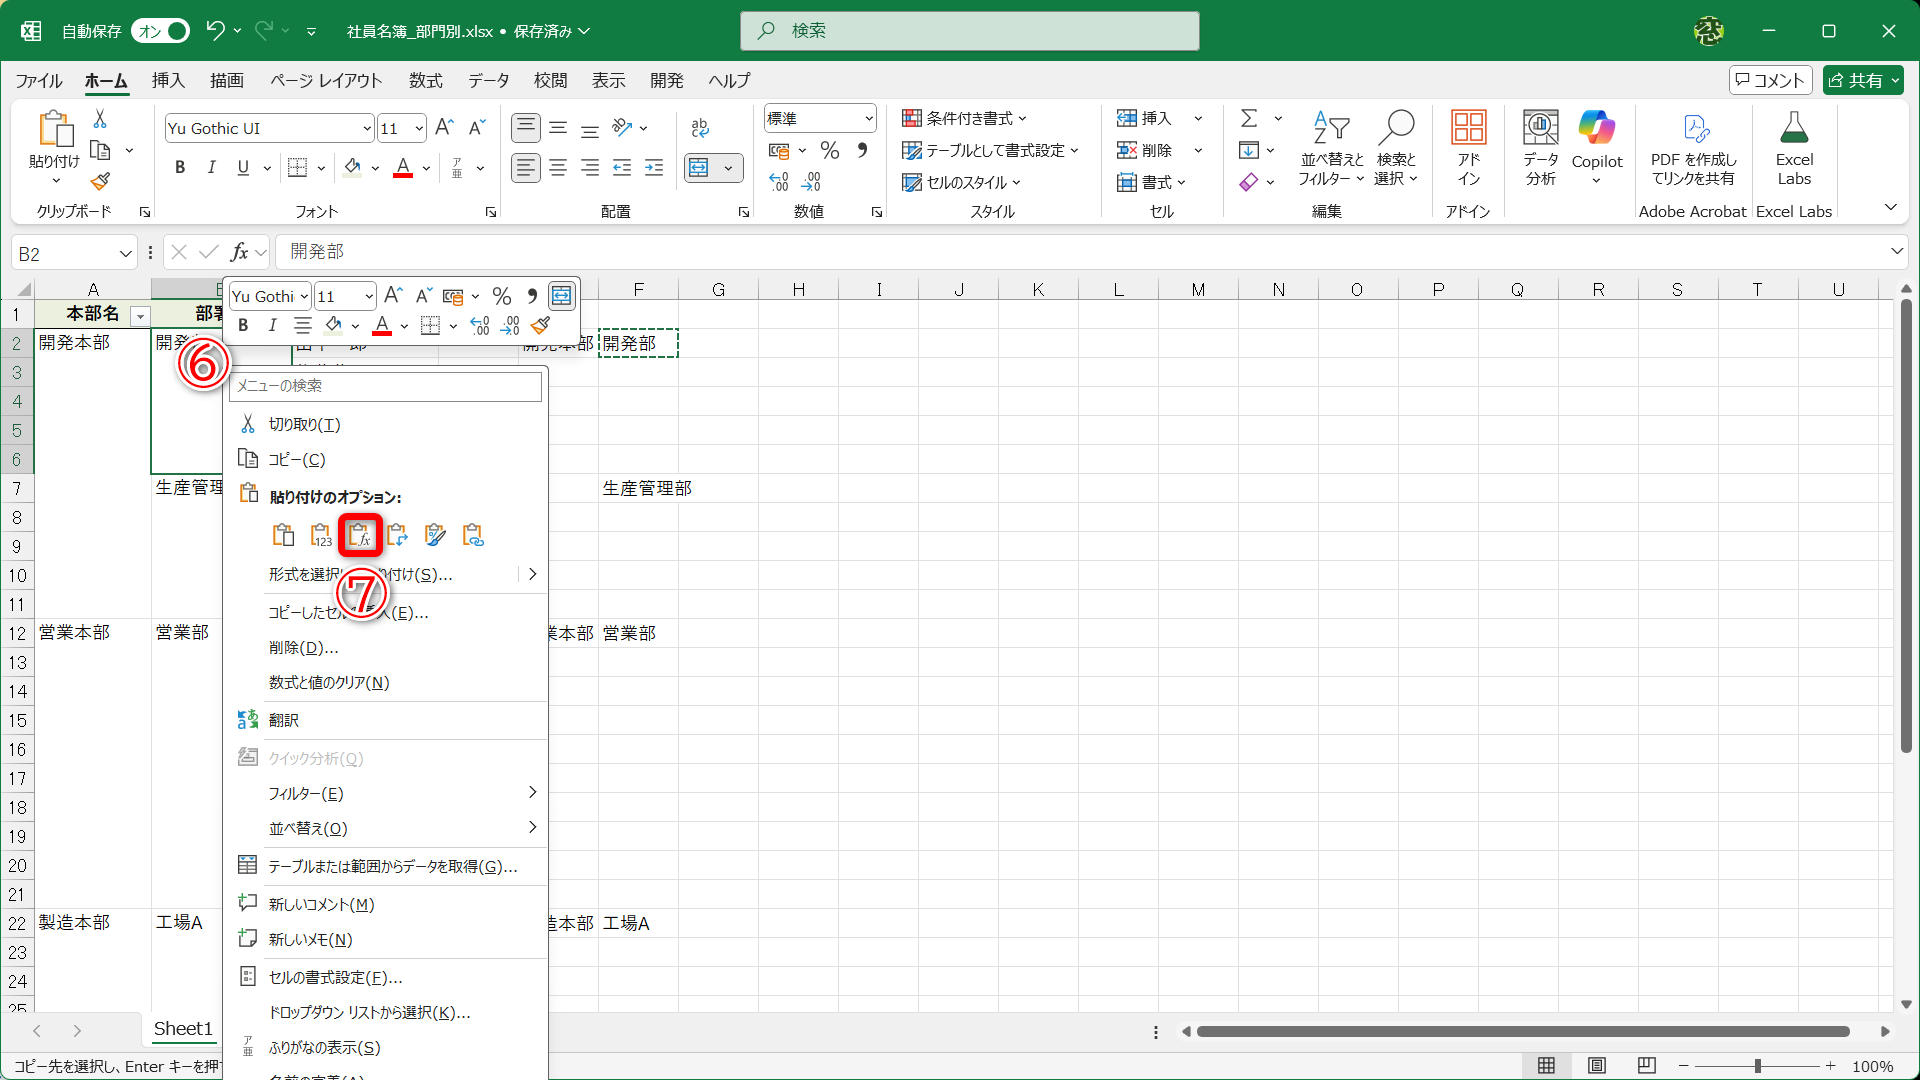Click the 切り取り entry in the context menu

point(302,424)
